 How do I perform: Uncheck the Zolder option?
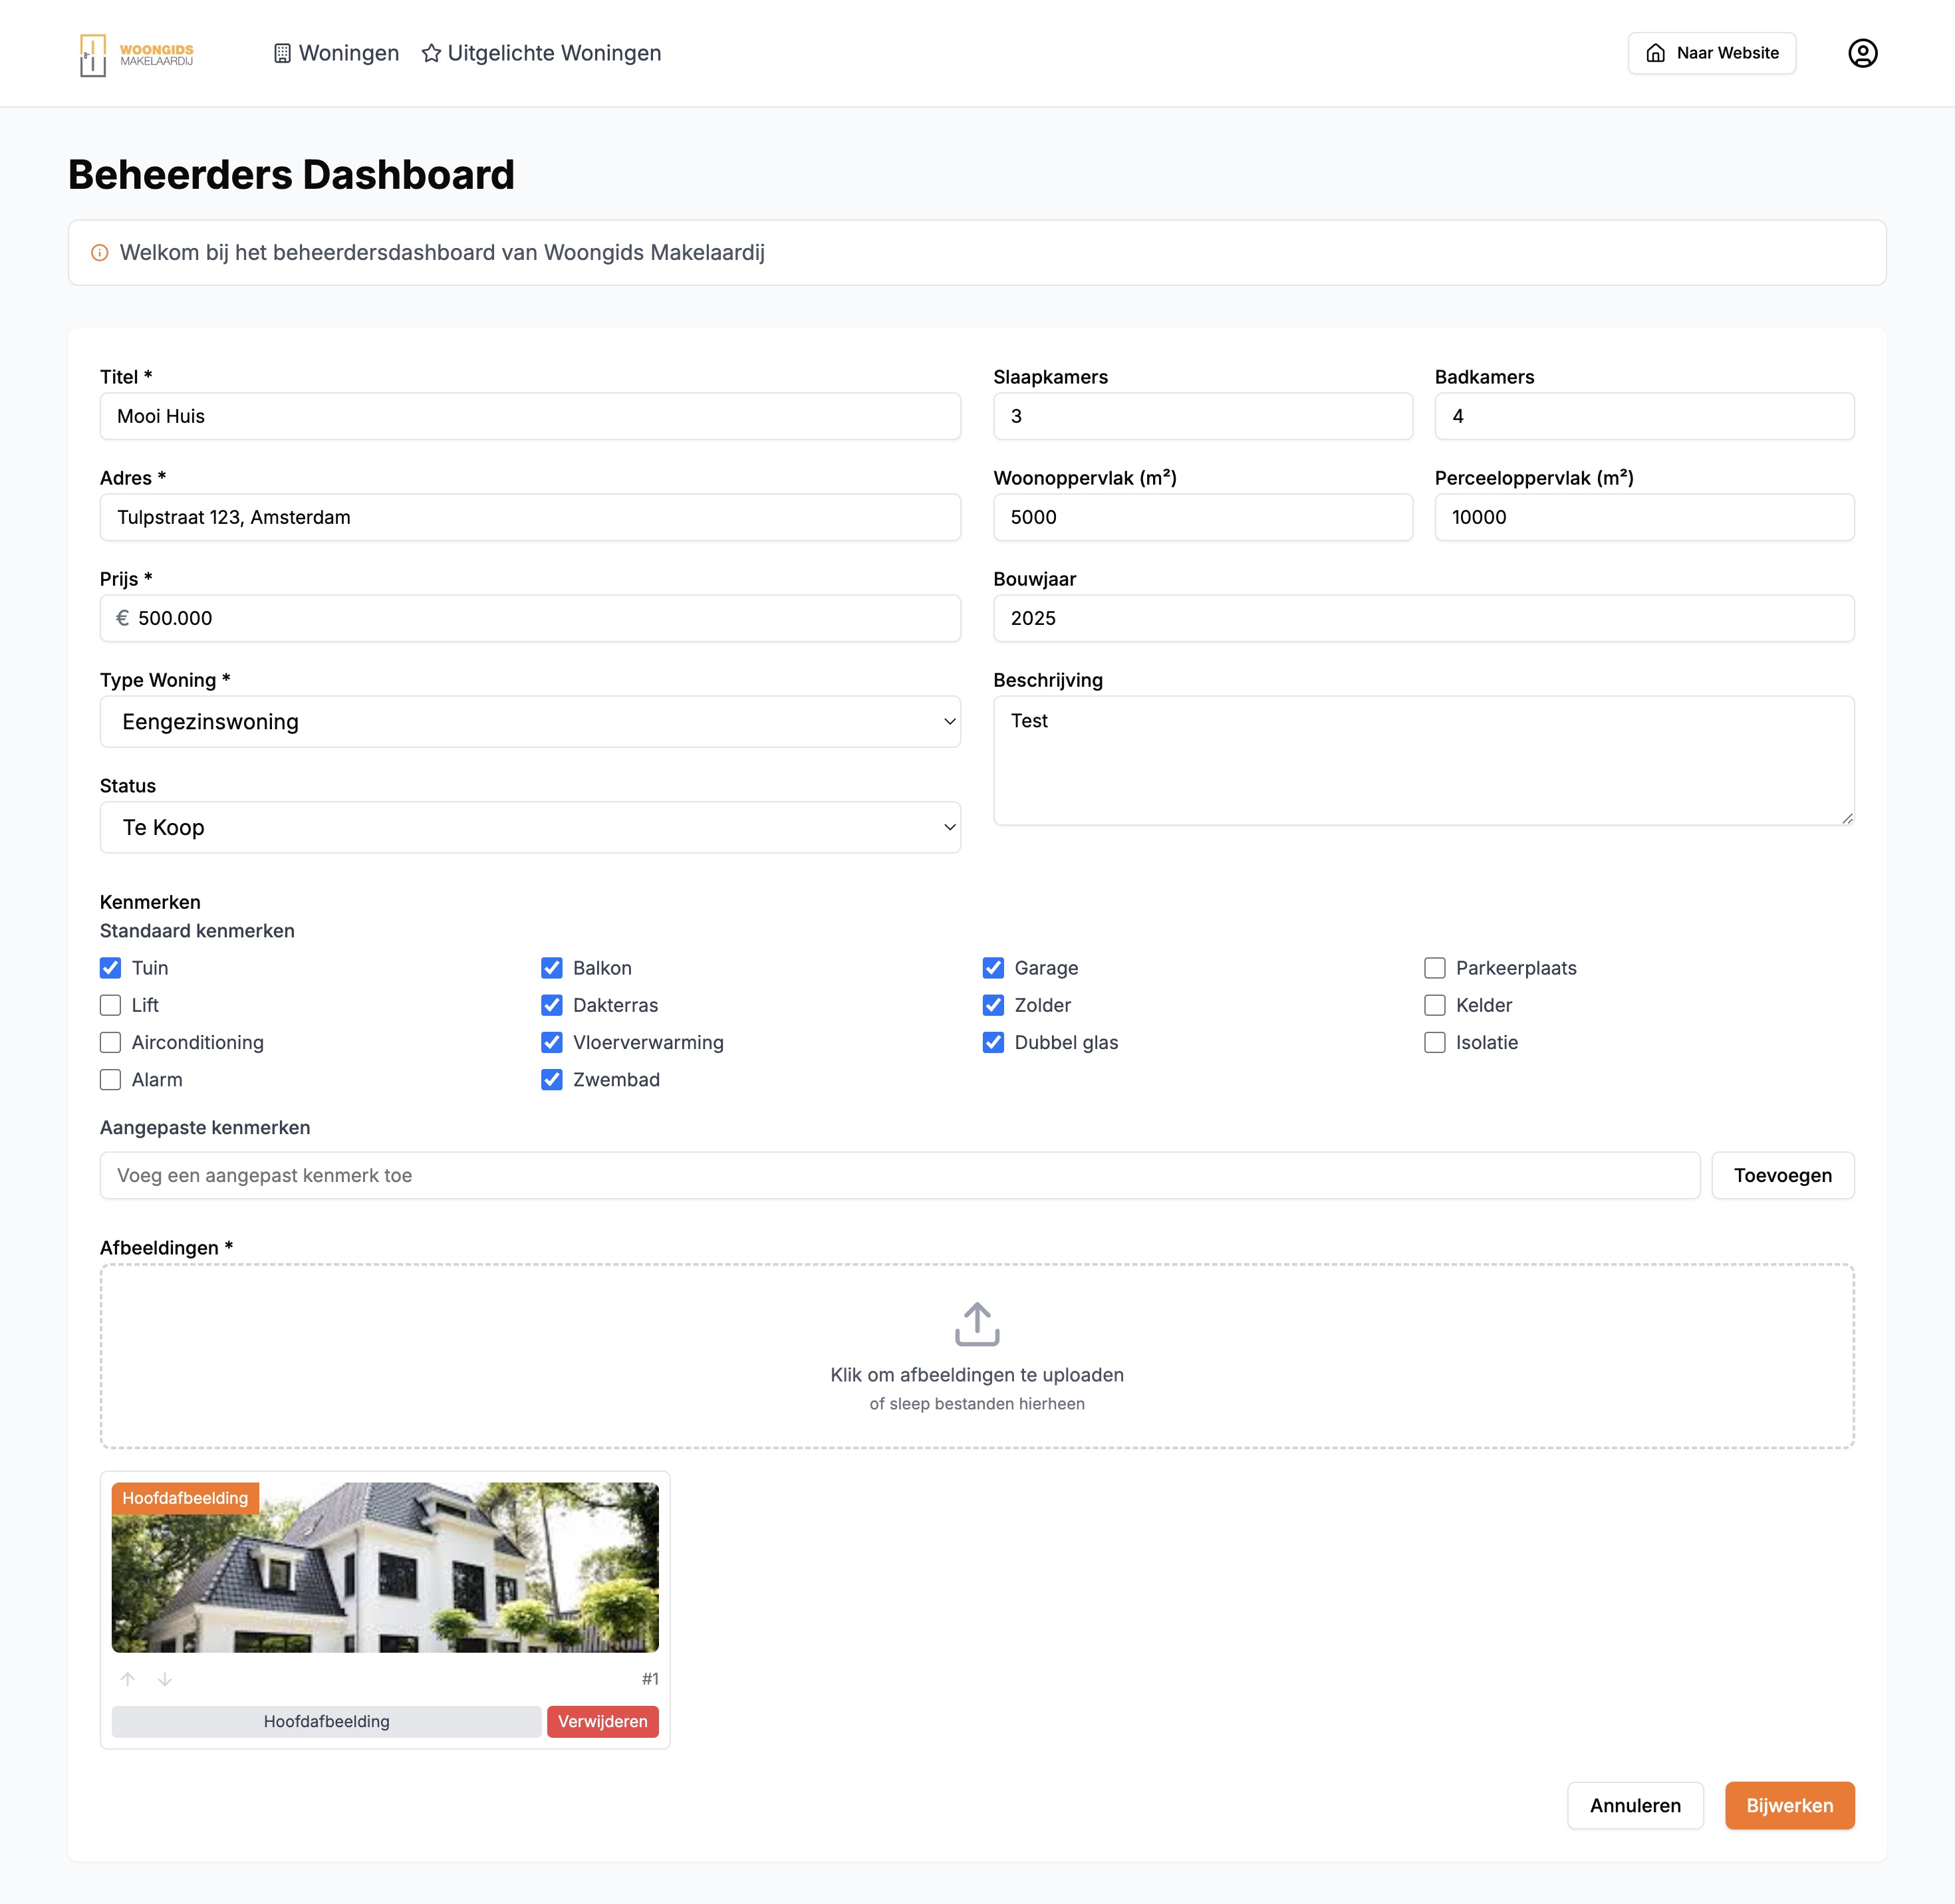pos(993,1005)
